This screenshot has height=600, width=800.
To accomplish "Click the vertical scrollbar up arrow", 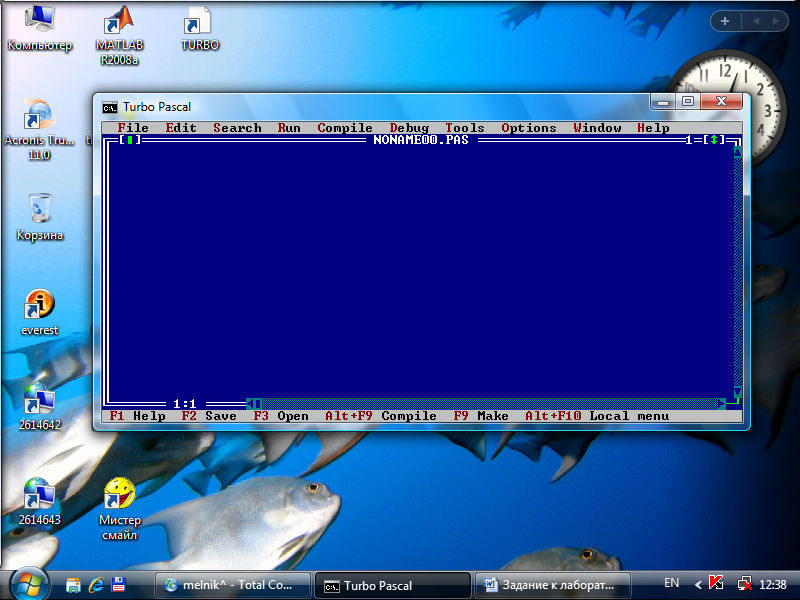I will 738,151.
